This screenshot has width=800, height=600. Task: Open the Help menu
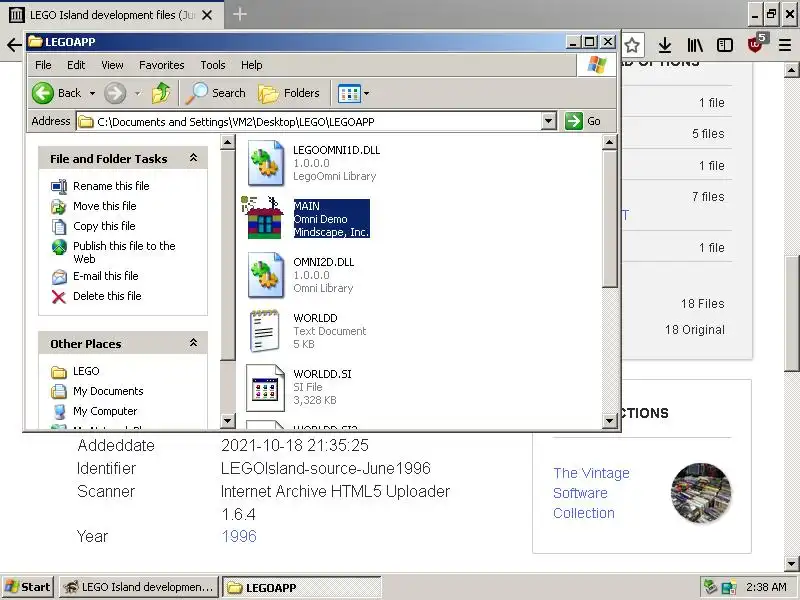pyautogui.click(x=252, y=65)
